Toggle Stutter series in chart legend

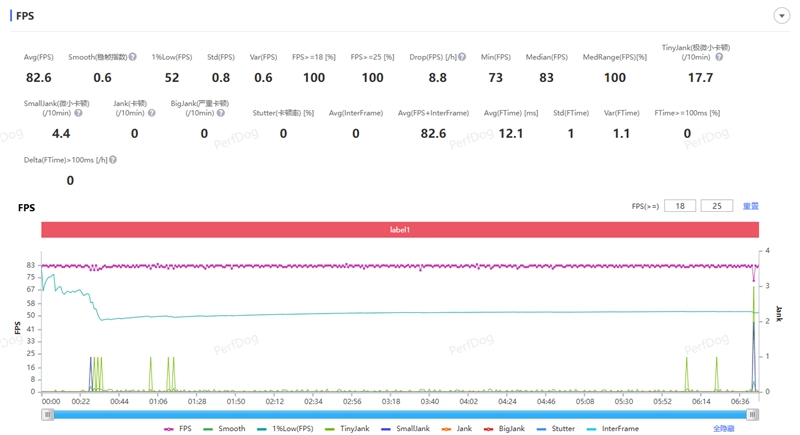(555, 428)
